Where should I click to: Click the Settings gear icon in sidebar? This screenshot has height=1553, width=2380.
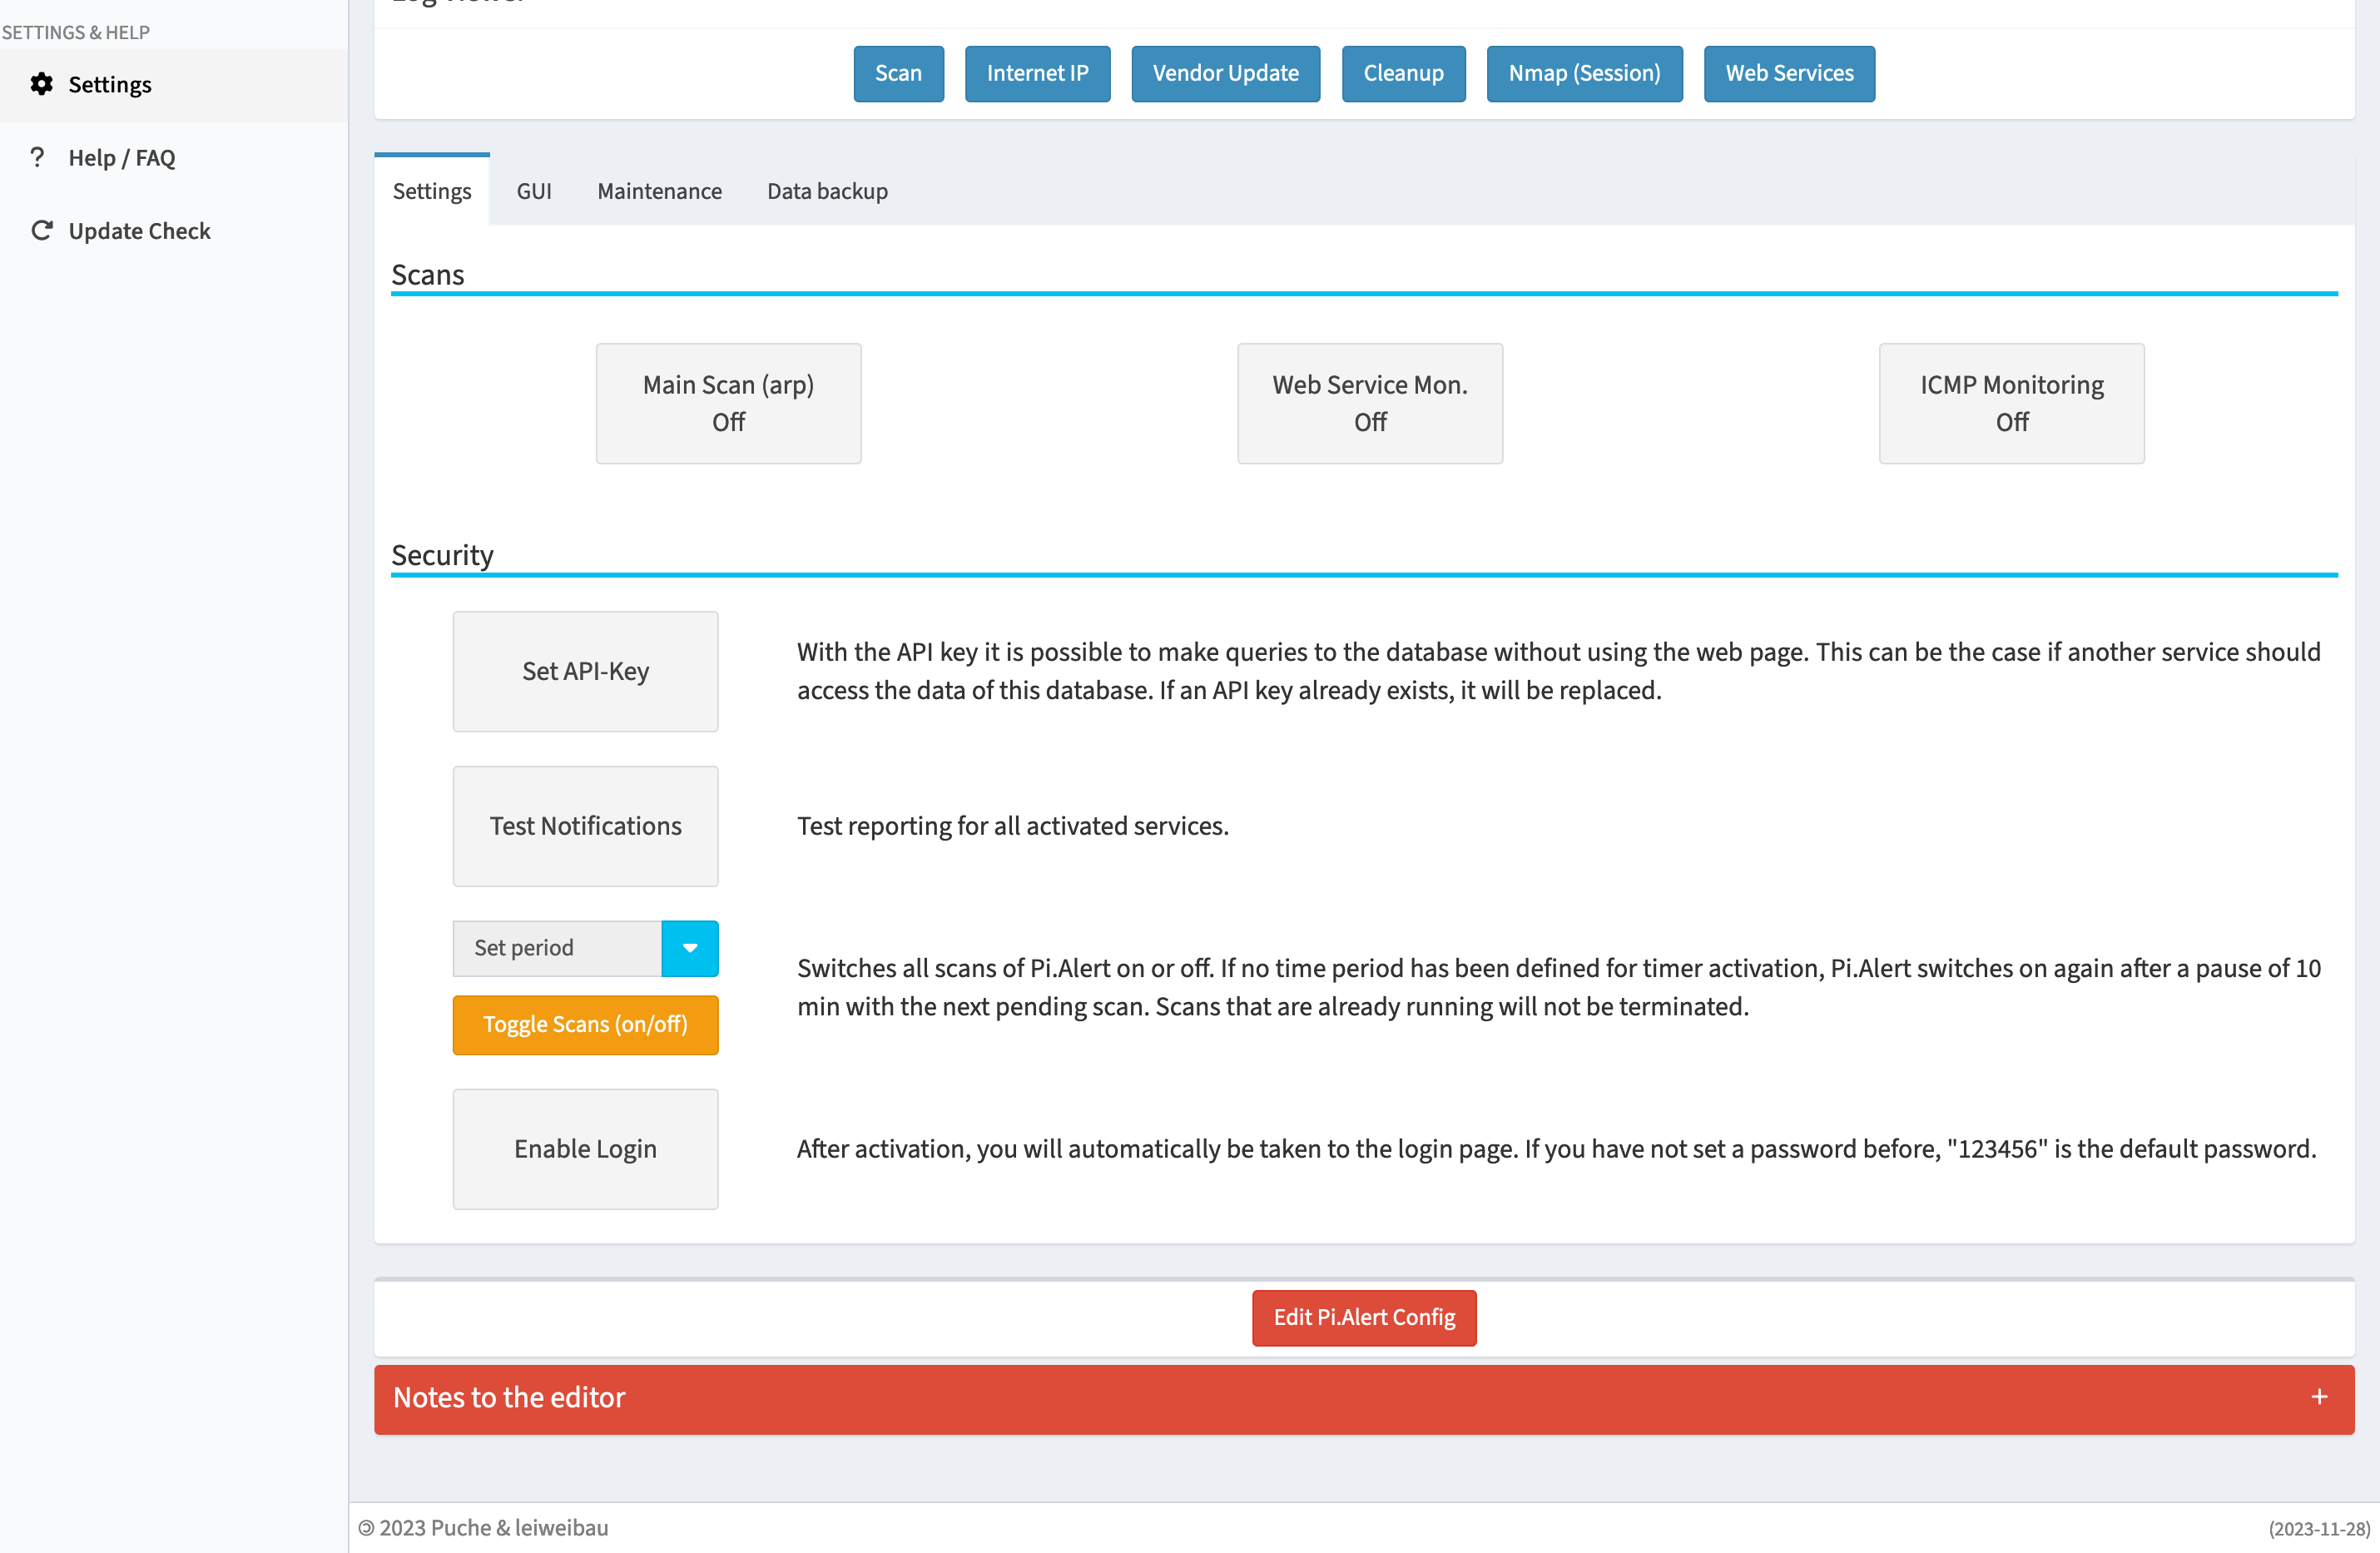pyautogui.click(x=41, y=84)
